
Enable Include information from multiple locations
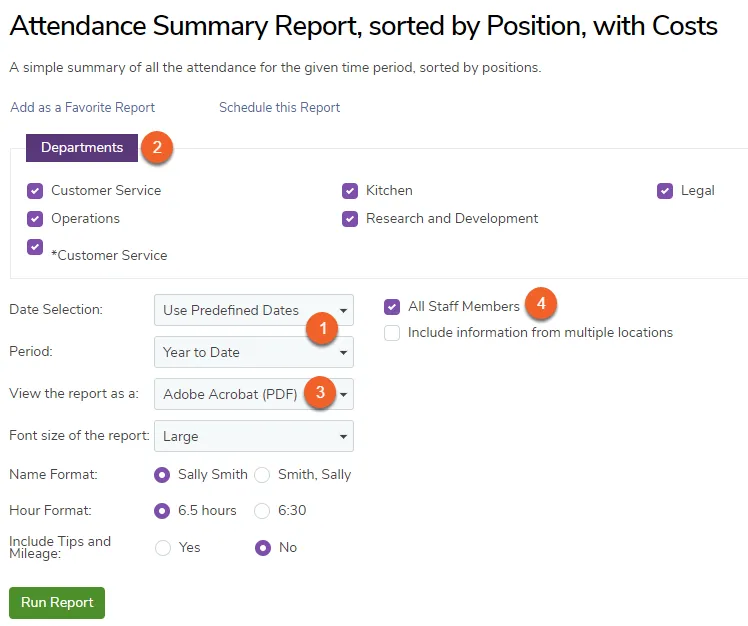pyautogui.click(x=392, y=333)
